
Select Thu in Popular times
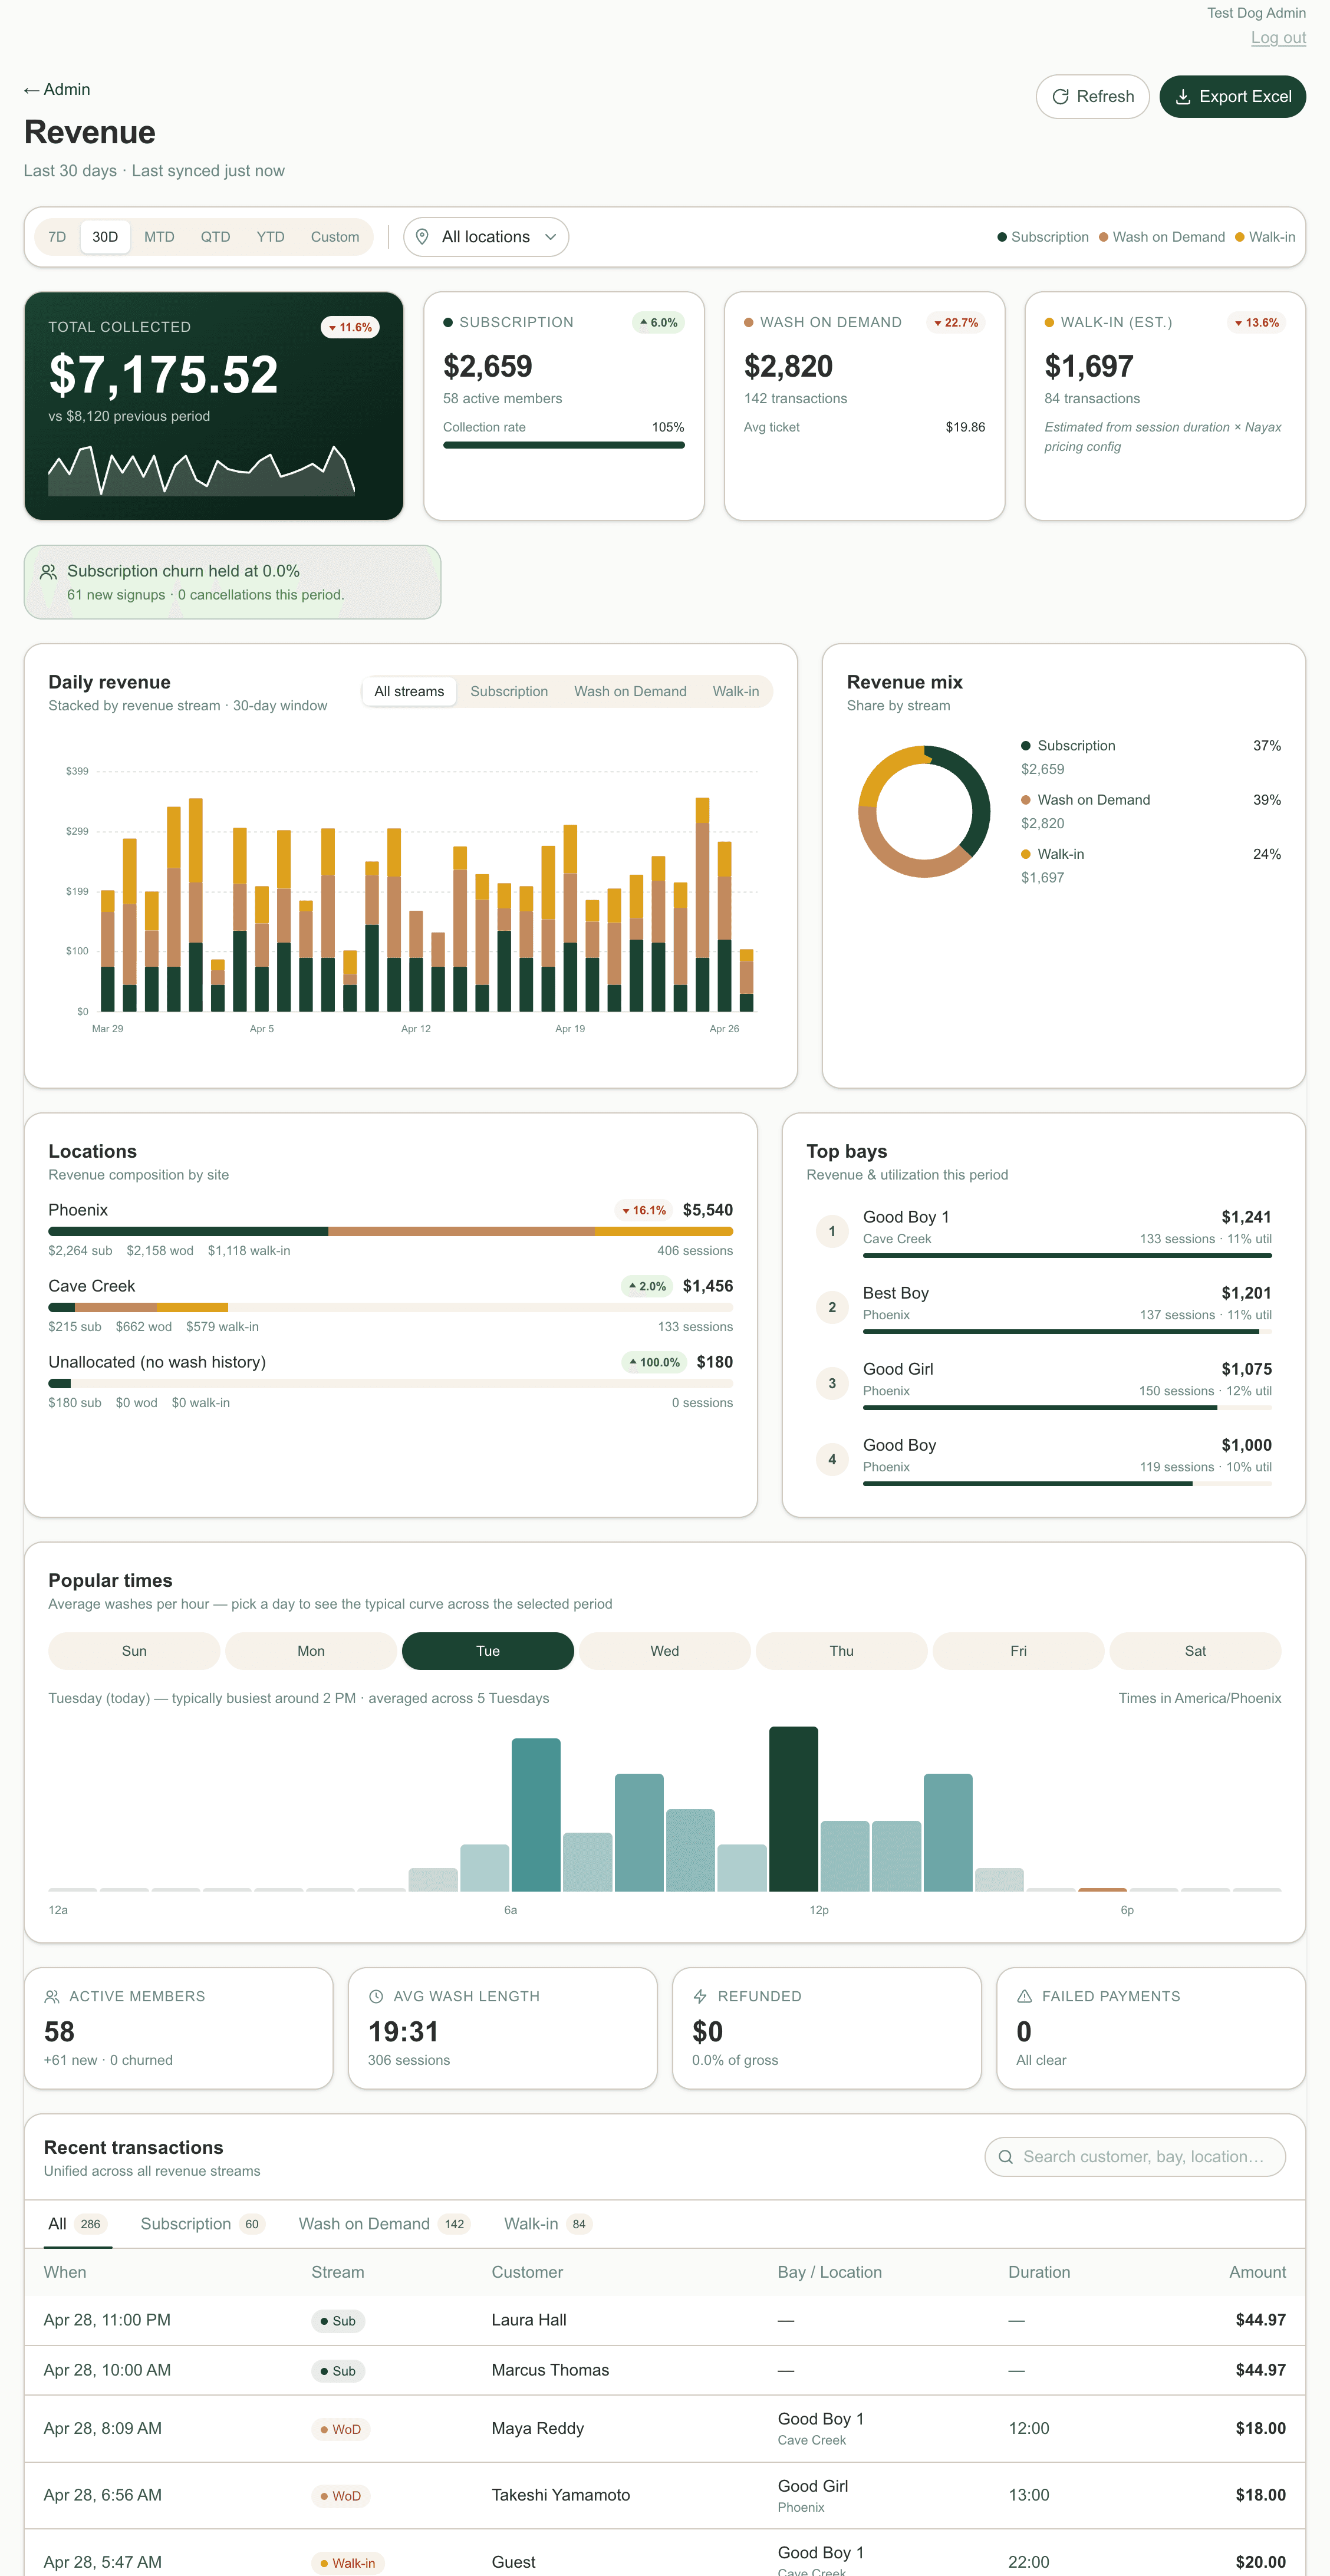click(x=842, y=1651)
